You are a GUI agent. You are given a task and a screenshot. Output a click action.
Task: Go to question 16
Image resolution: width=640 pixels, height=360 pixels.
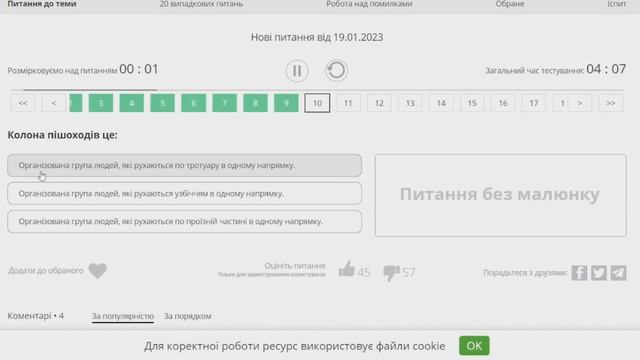[503, 103]
